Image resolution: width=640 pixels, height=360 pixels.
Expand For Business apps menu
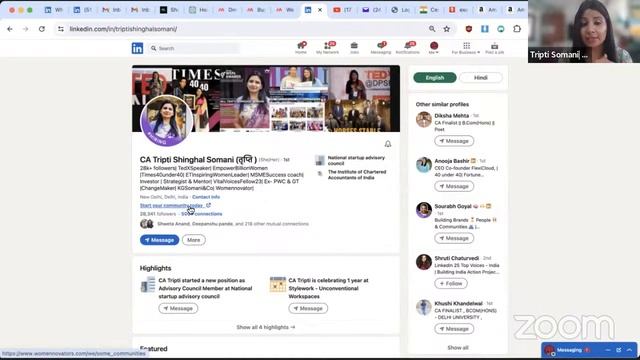(x=466, y=47)
